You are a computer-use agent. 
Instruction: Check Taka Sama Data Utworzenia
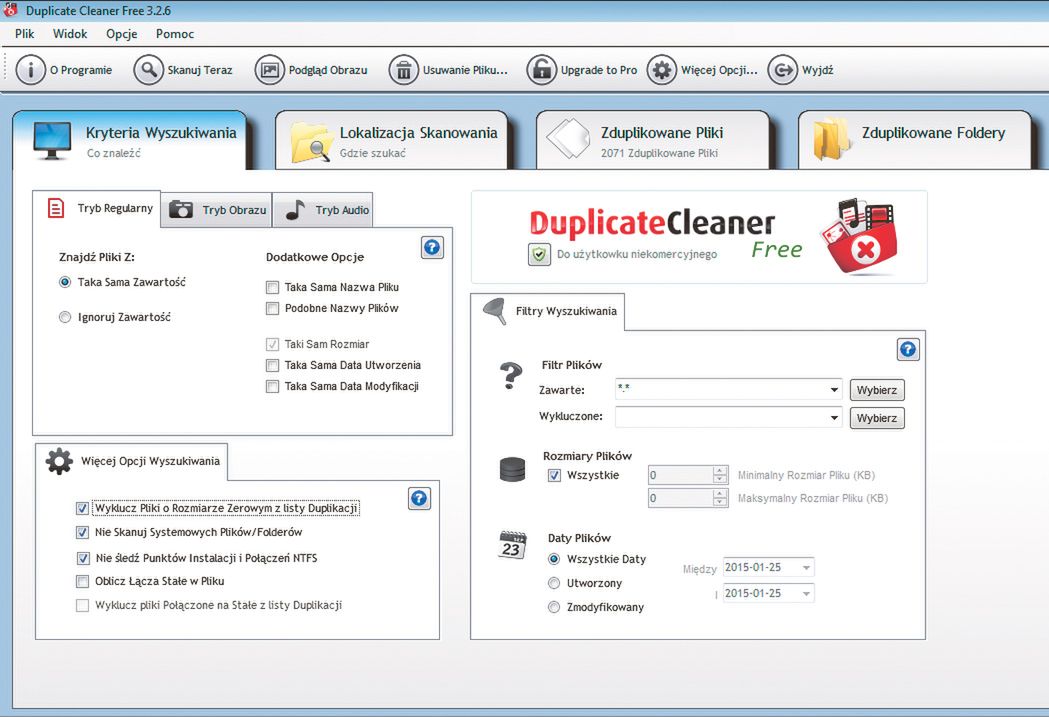[x=272, y=365]
